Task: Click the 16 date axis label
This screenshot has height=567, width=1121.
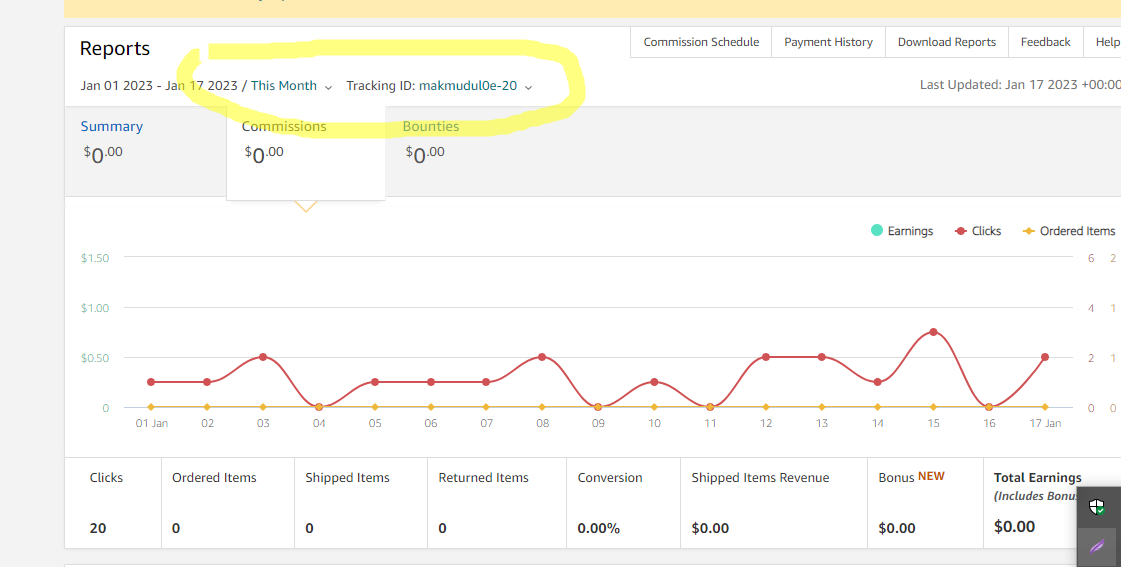Action: pyautogui.click(x=989, y=423)
